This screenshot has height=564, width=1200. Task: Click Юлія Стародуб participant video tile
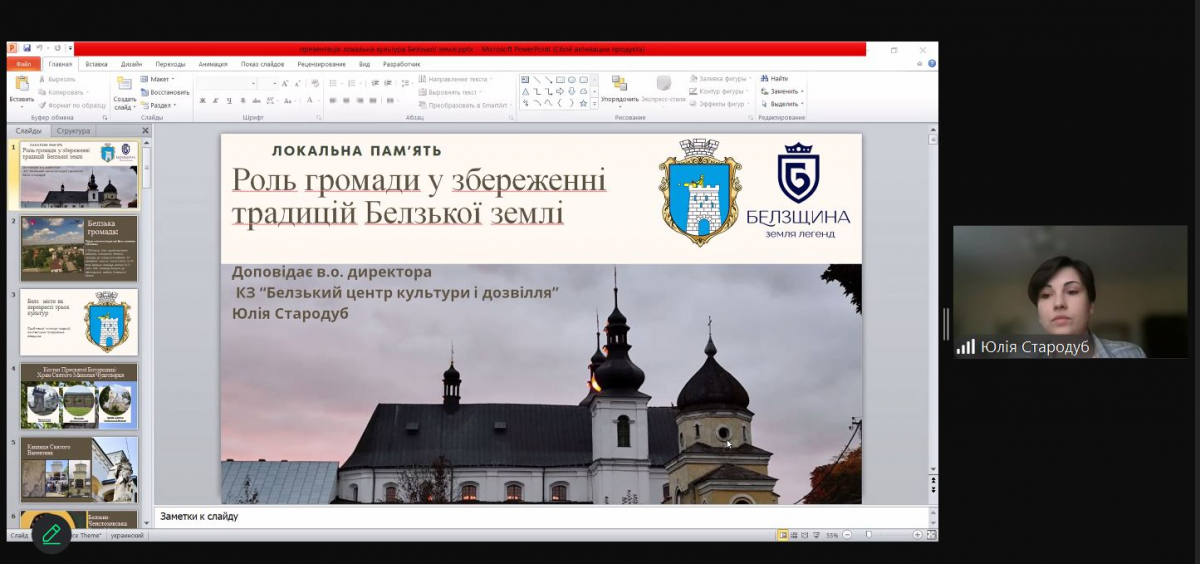coord(1070,291)
